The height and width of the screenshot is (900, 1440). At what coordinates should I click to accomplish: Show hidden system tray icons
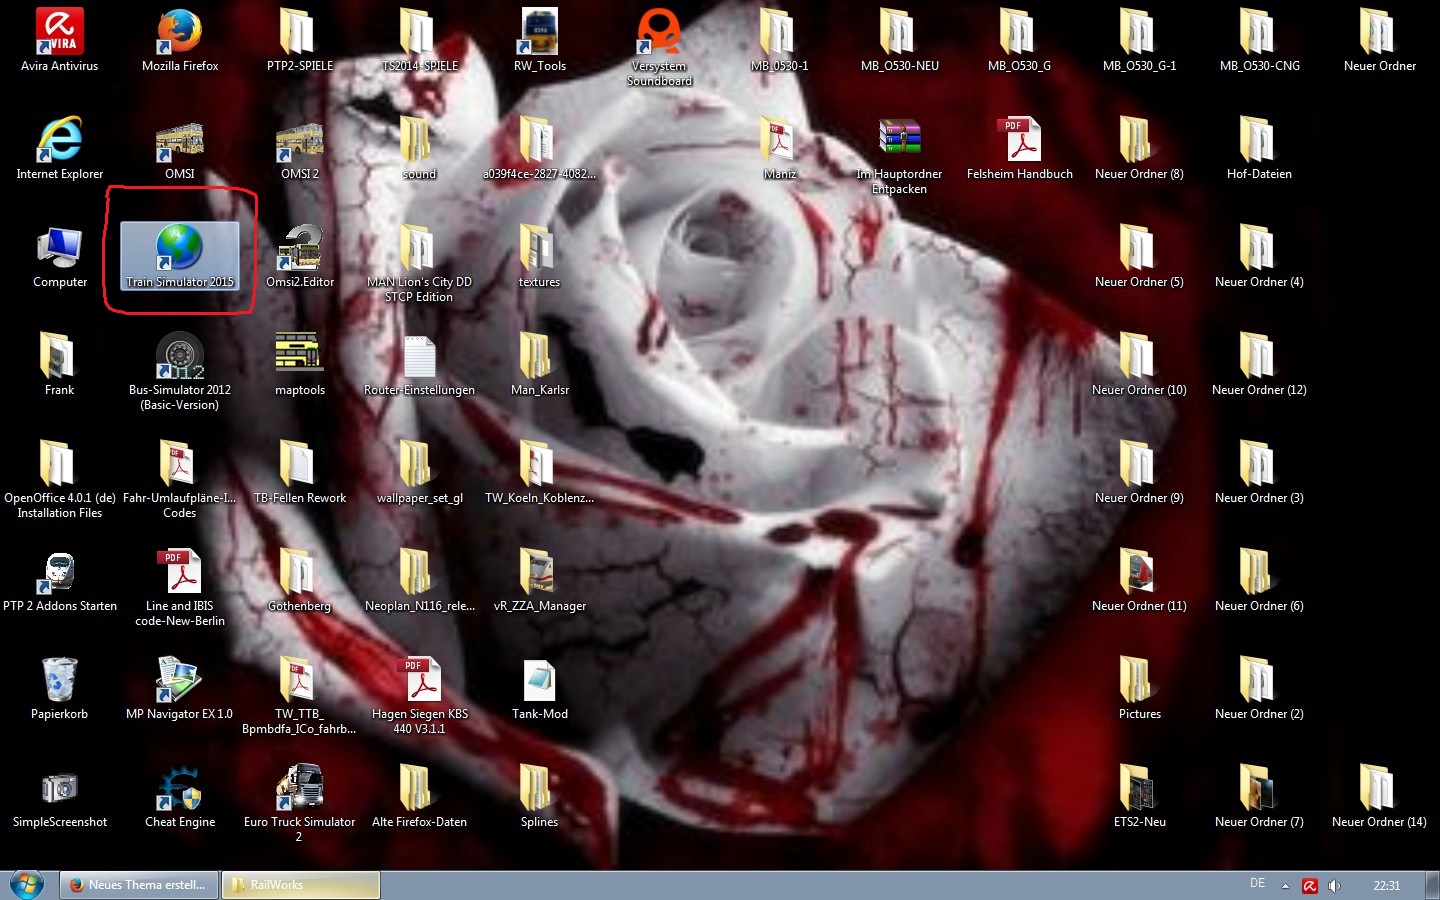tap(1286, 886)
